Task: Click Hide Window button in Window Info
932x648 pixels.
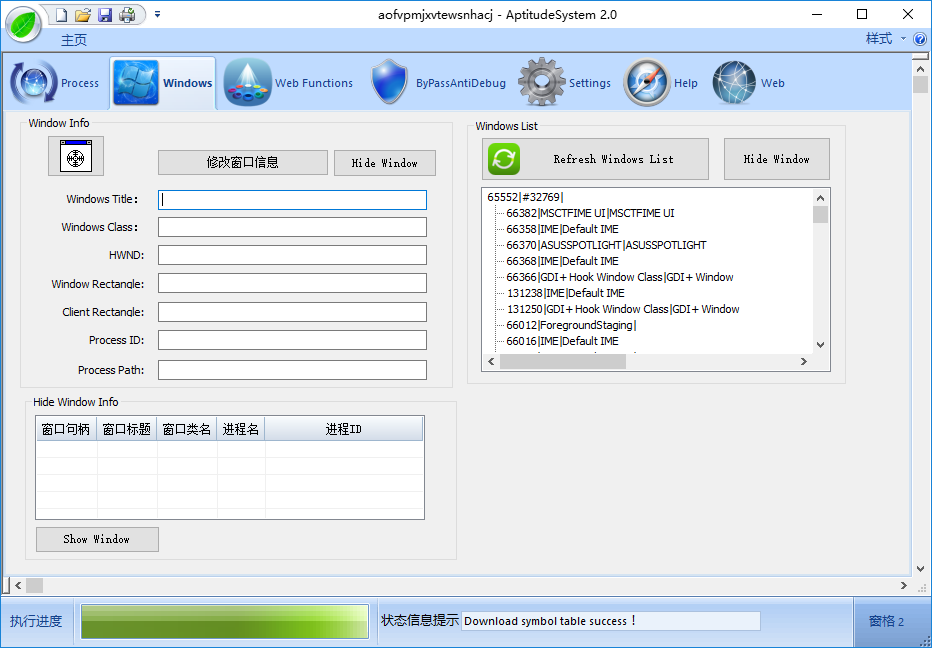Action: pos(385,163)
